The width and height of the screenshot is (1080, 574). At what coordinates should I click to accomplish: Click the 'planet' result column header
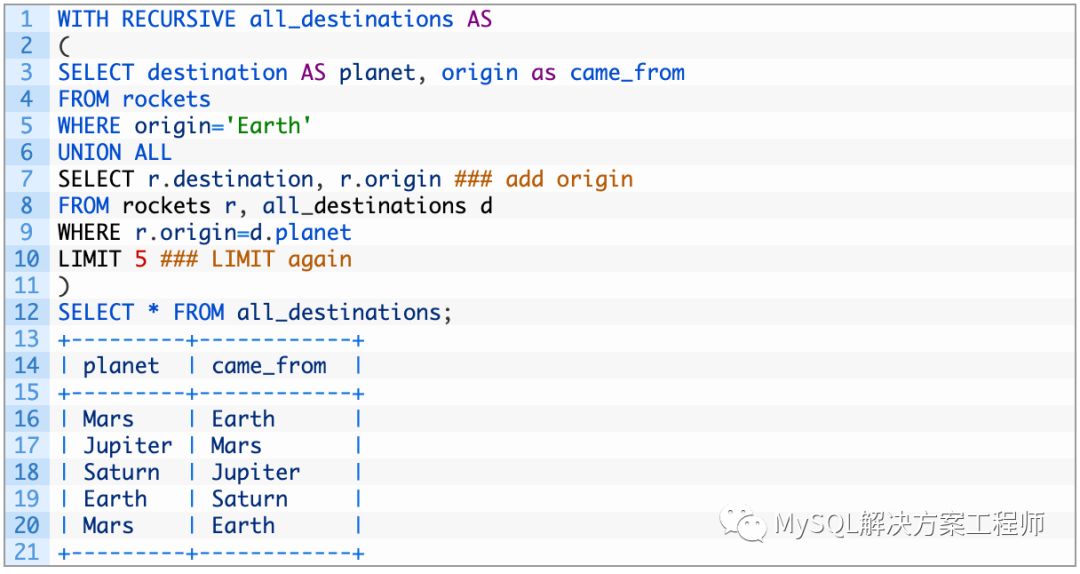[x=121, y=366]
